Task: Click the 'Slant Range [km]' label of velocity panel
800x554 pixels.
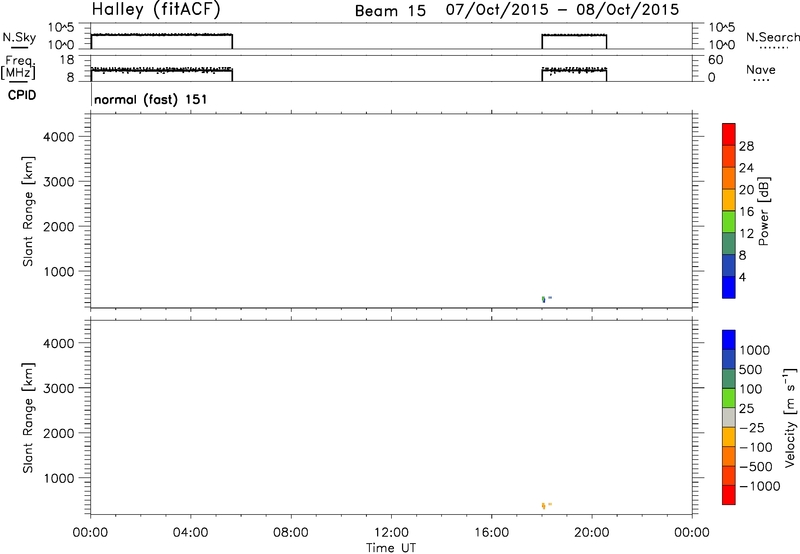Action: (28, 418)
